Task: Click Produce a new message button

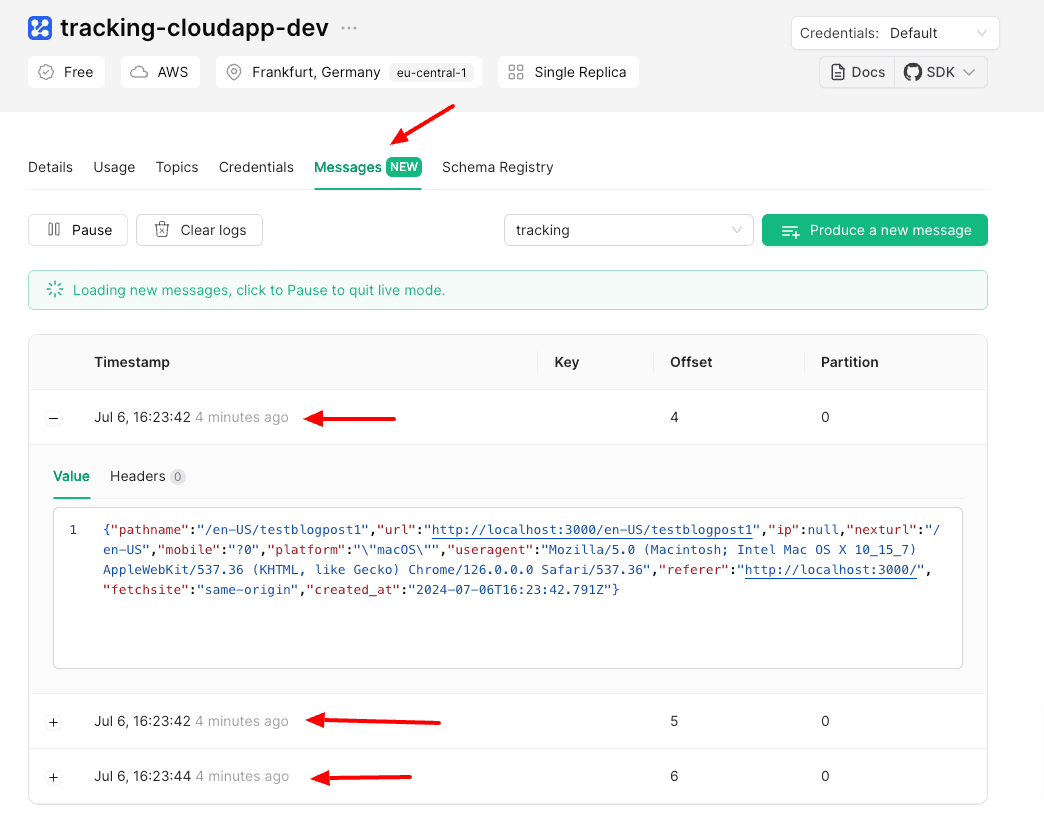Action: [x=874, y=230]
